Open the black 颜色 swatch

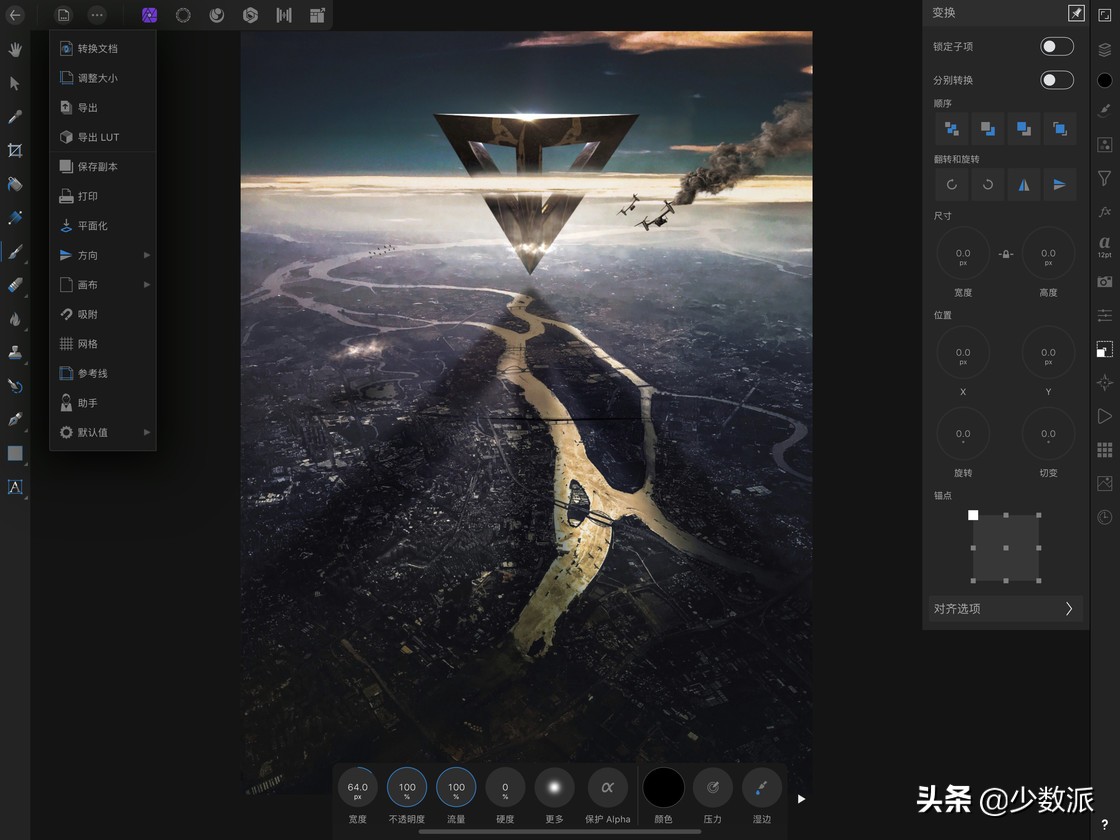pos(663,788)
